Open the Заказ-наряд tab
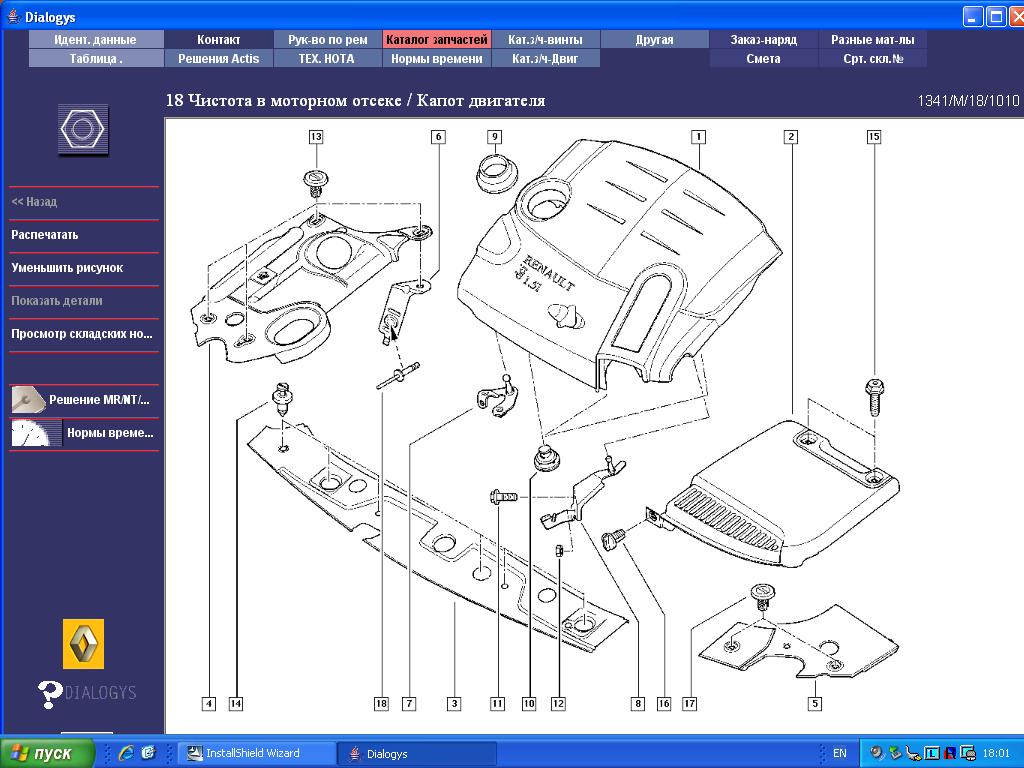 tap(763, 39)
